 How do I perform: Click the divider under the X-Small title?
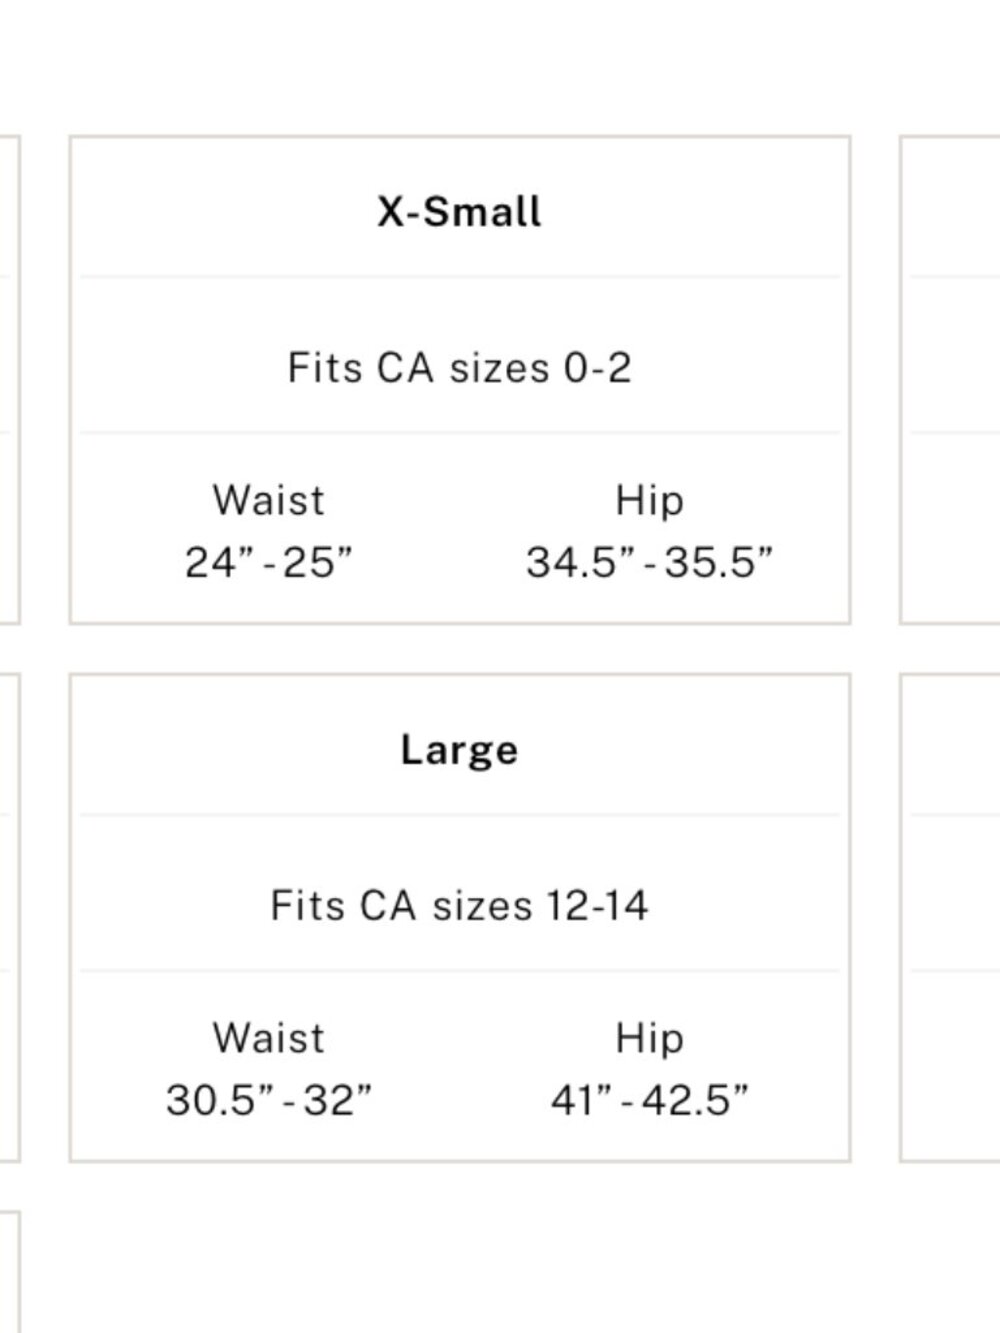[x=459, y=277]
